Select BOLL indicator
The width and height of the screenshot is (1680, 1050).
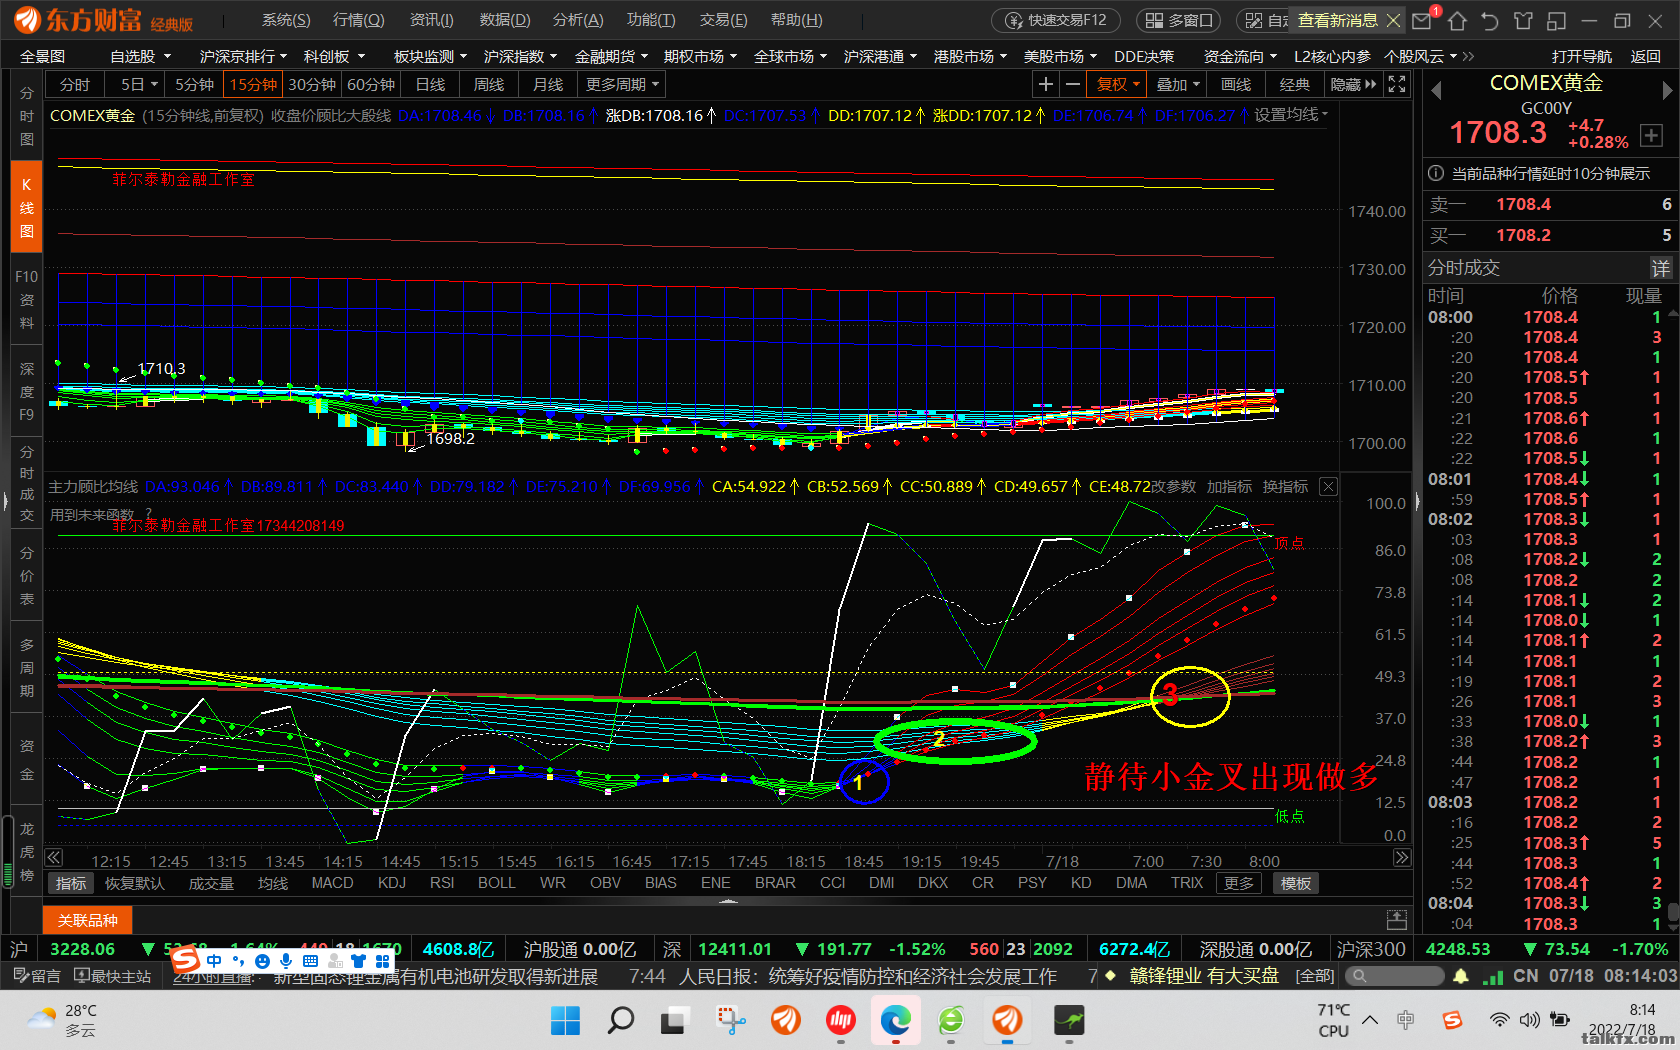(x=496, y=883)
